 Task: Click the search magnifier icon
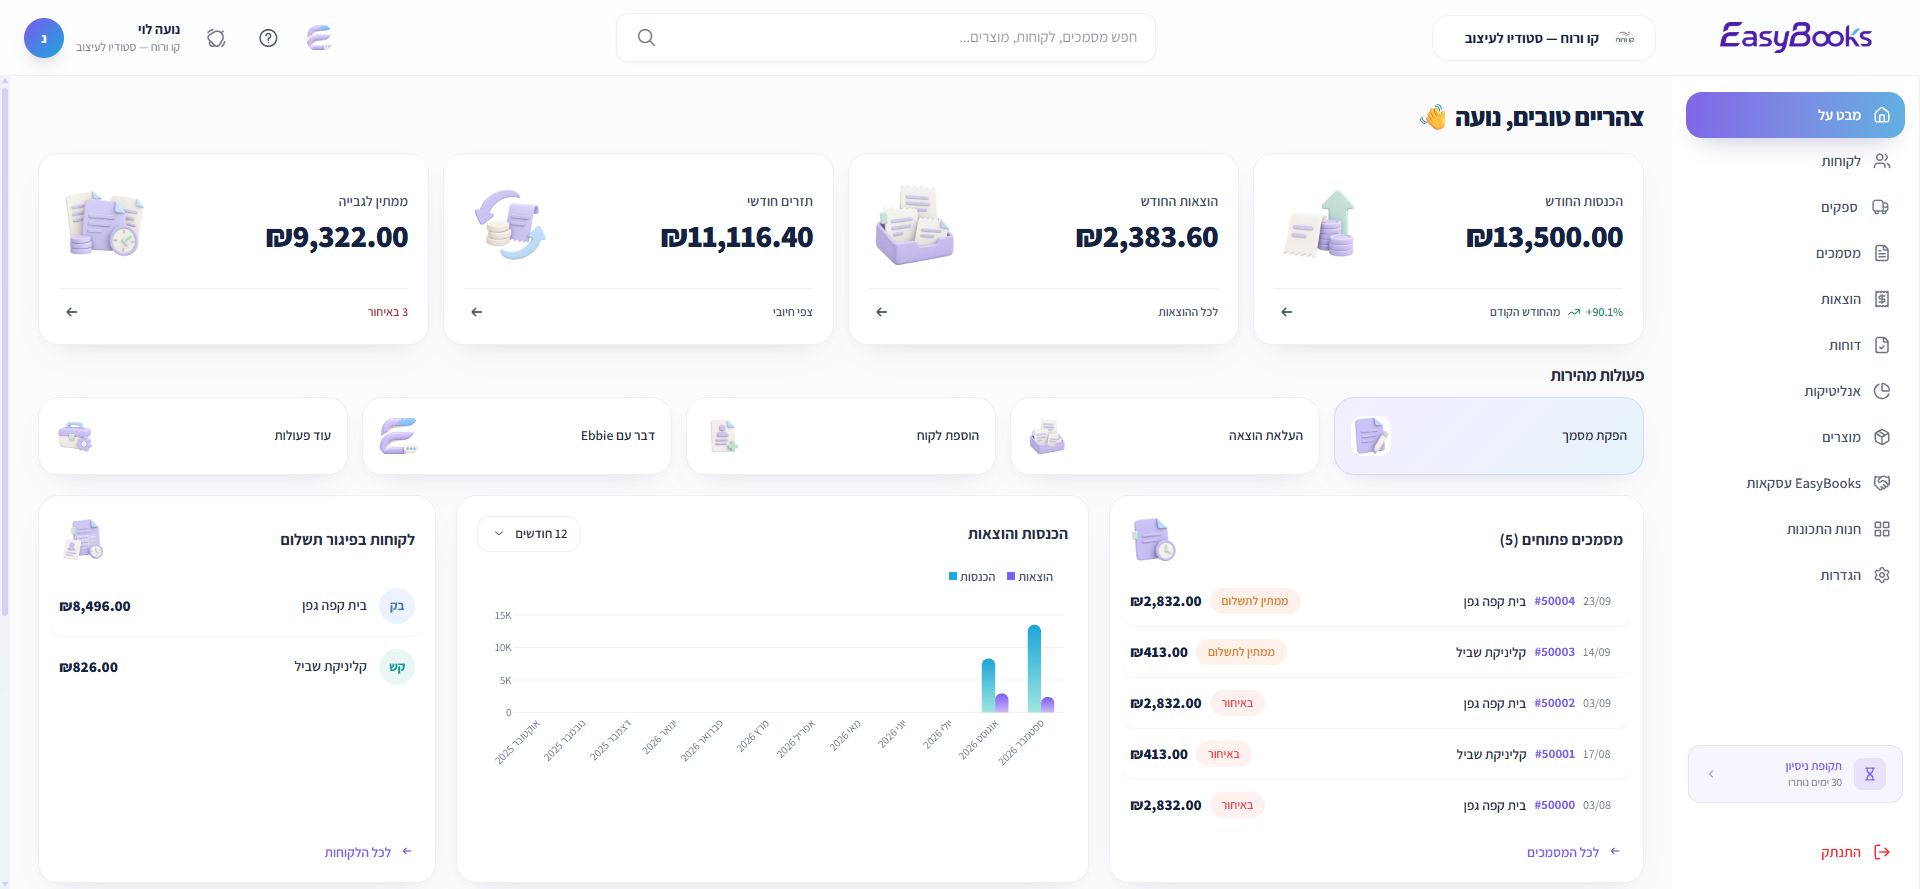(646, 38)
